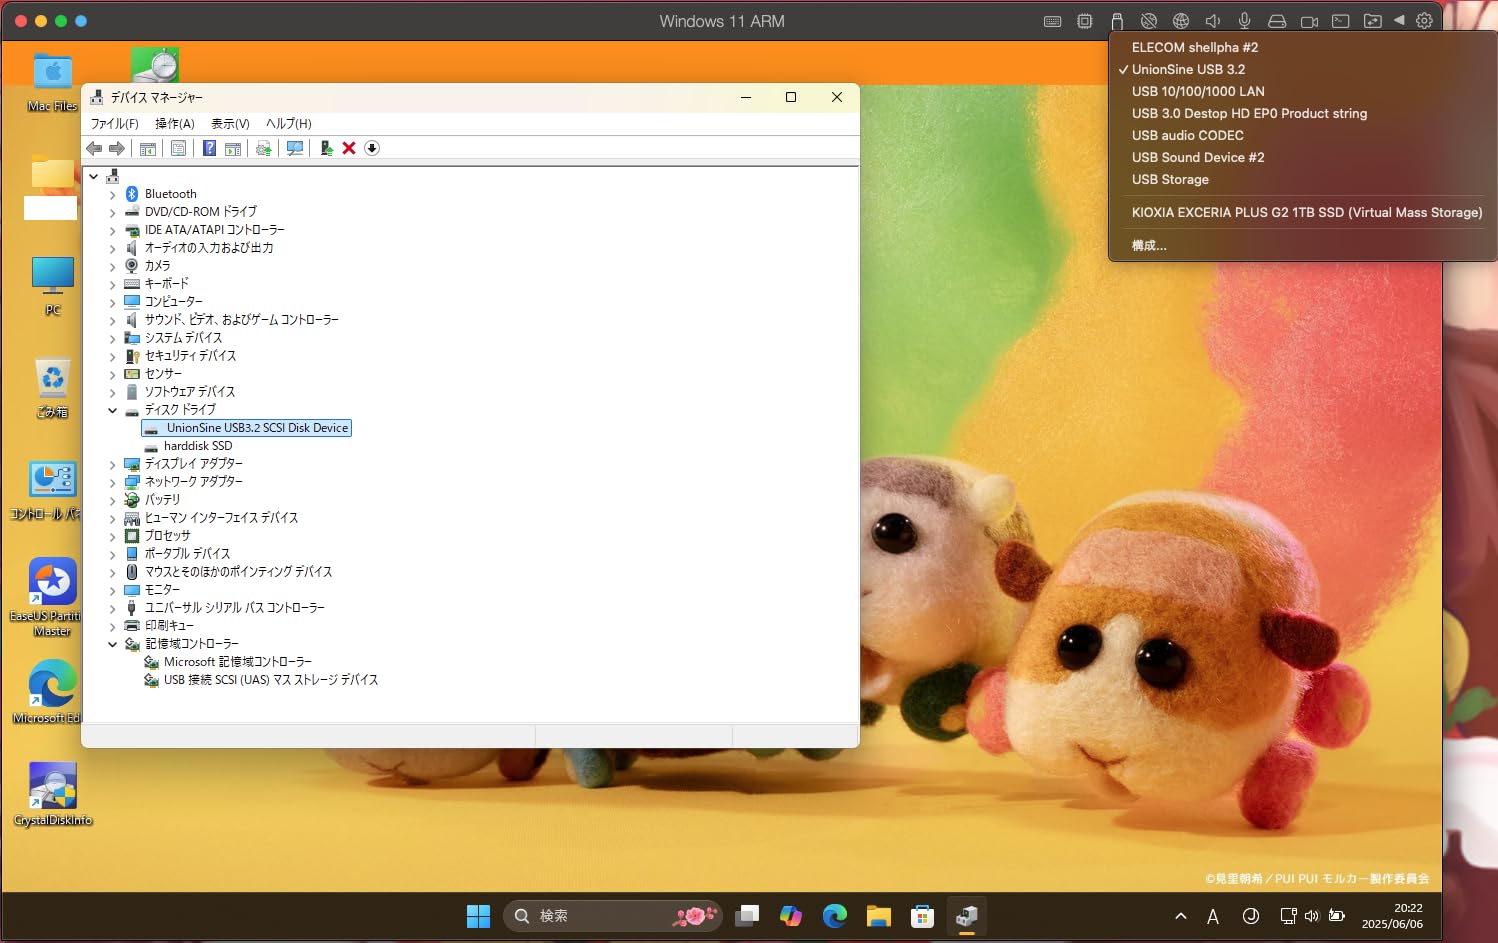Click the 検索 search box in taskbar
The height and width of the screenshot is (943, 1498).
point(600,916)
